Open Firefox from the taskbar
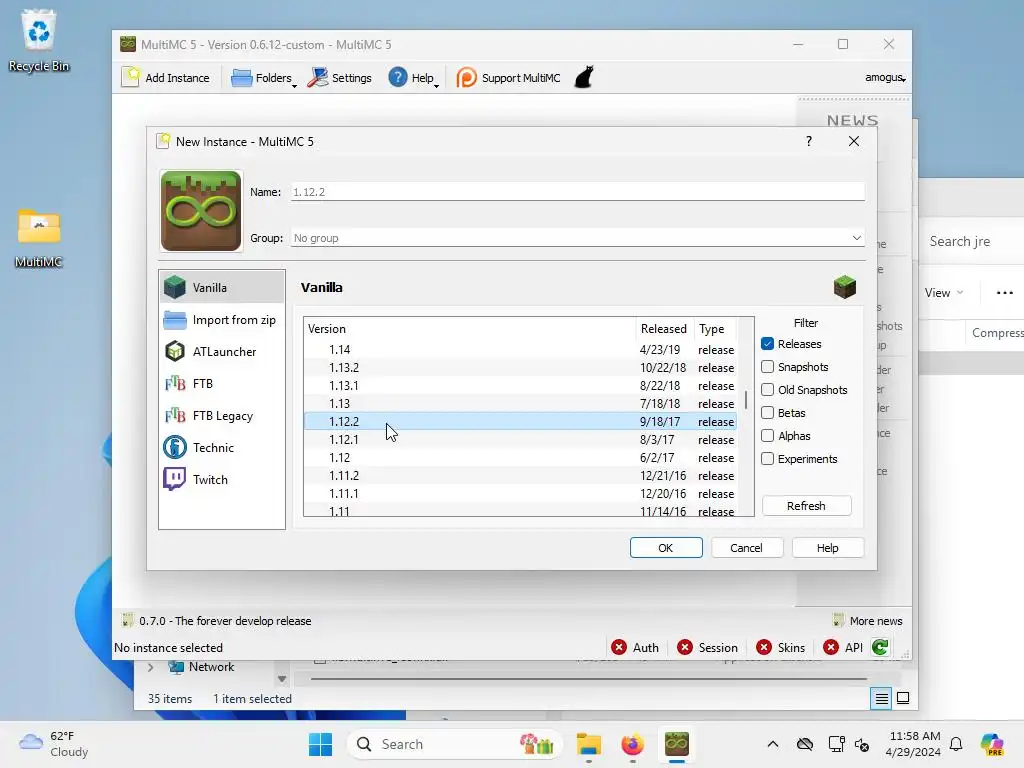The image size is (1024, 768). point(632,744)
